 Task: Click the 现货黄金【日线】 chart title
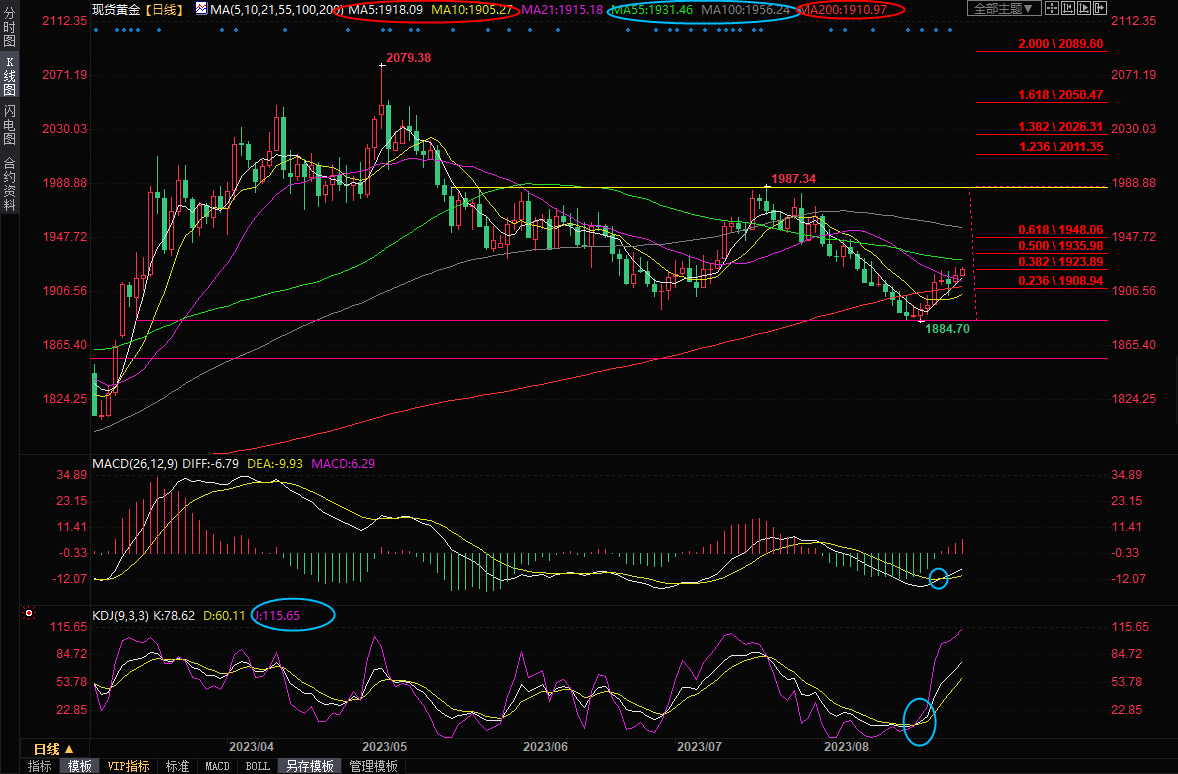(136, 9)
